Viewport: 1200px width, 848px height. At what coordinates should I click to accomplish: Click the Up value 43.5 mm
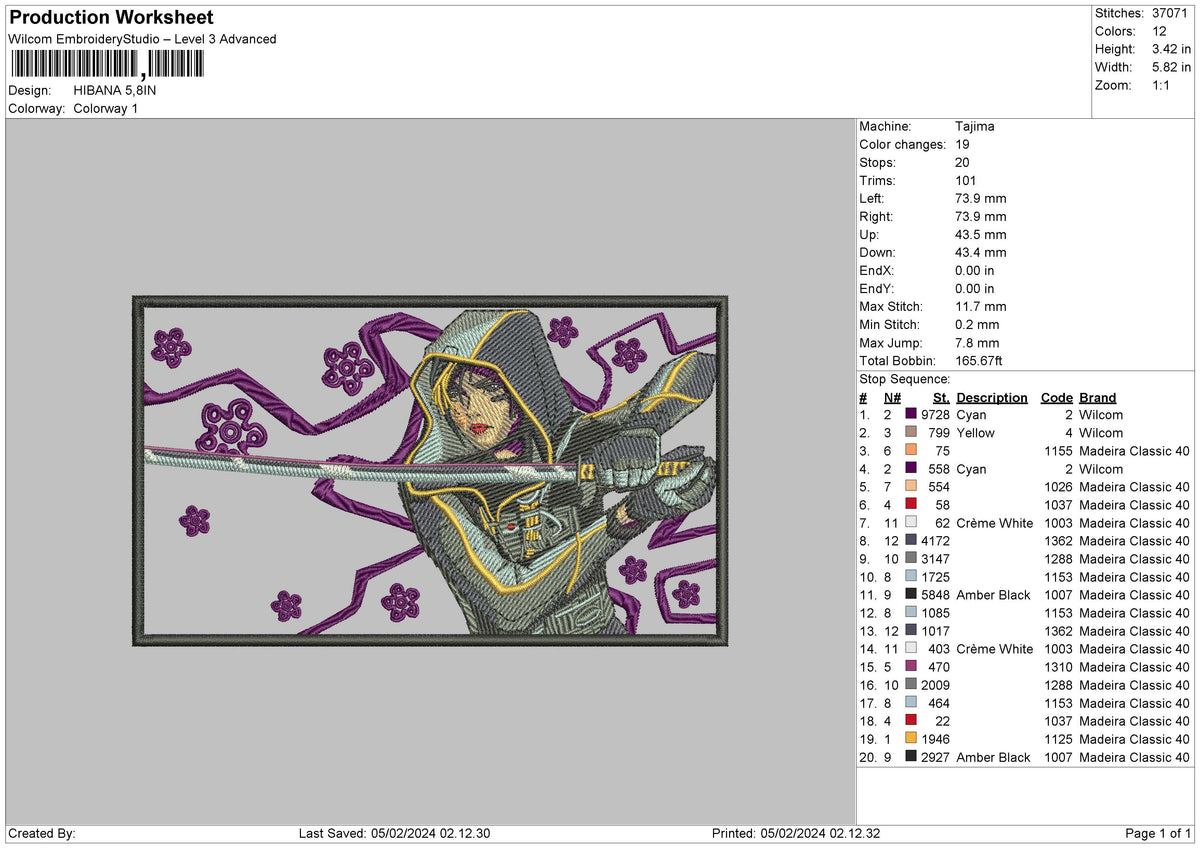point(981,234)
